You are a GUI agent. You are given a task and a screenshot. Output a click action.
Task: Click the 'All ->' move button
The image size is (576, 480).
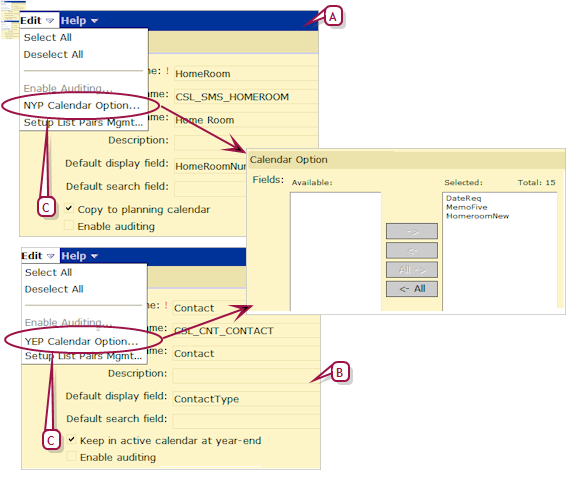coord(411,270)
